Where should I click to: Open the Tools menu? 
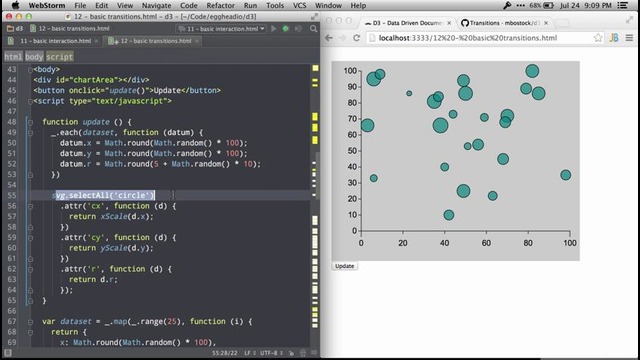[275, 5]
